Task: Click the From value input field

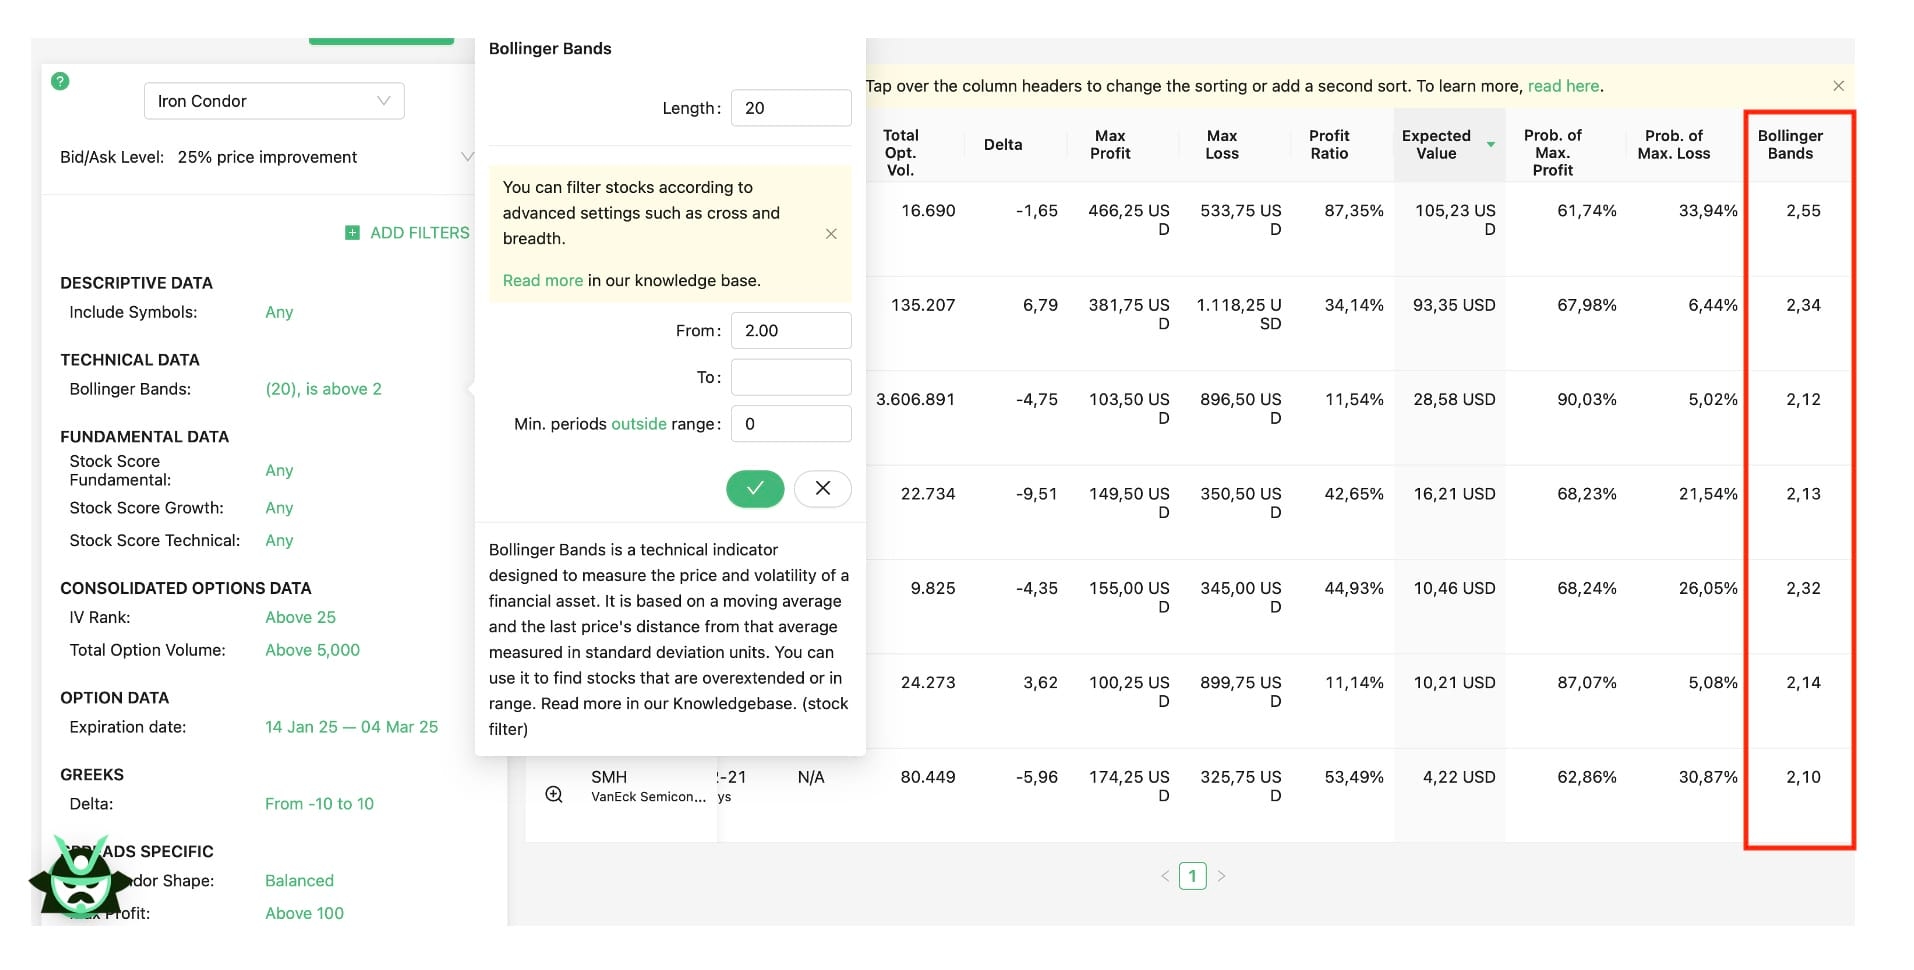Action: (x=791, y=331)
